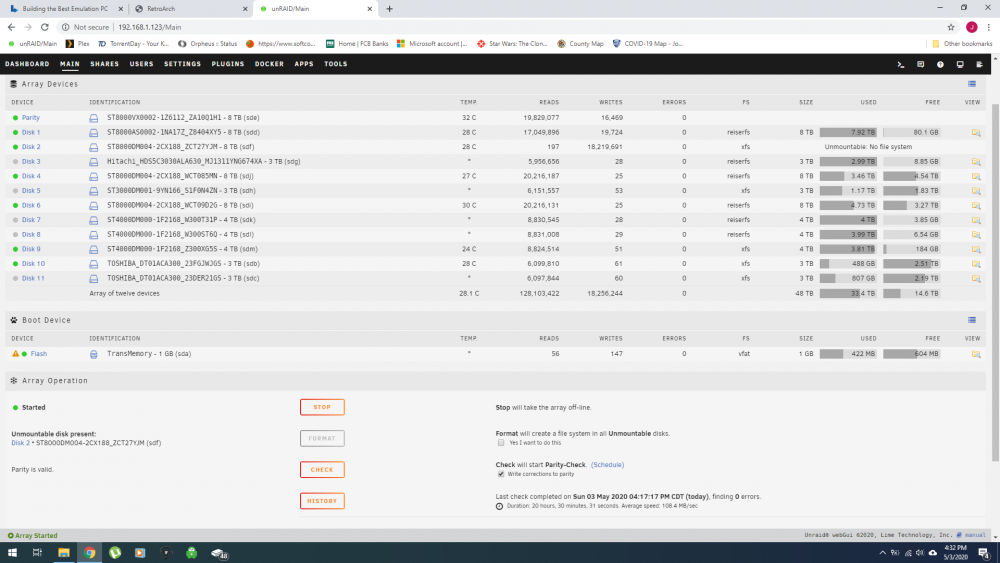Open the Disk 4 device link
Viewport: 1000px width, 563px height.
point(31,177)
